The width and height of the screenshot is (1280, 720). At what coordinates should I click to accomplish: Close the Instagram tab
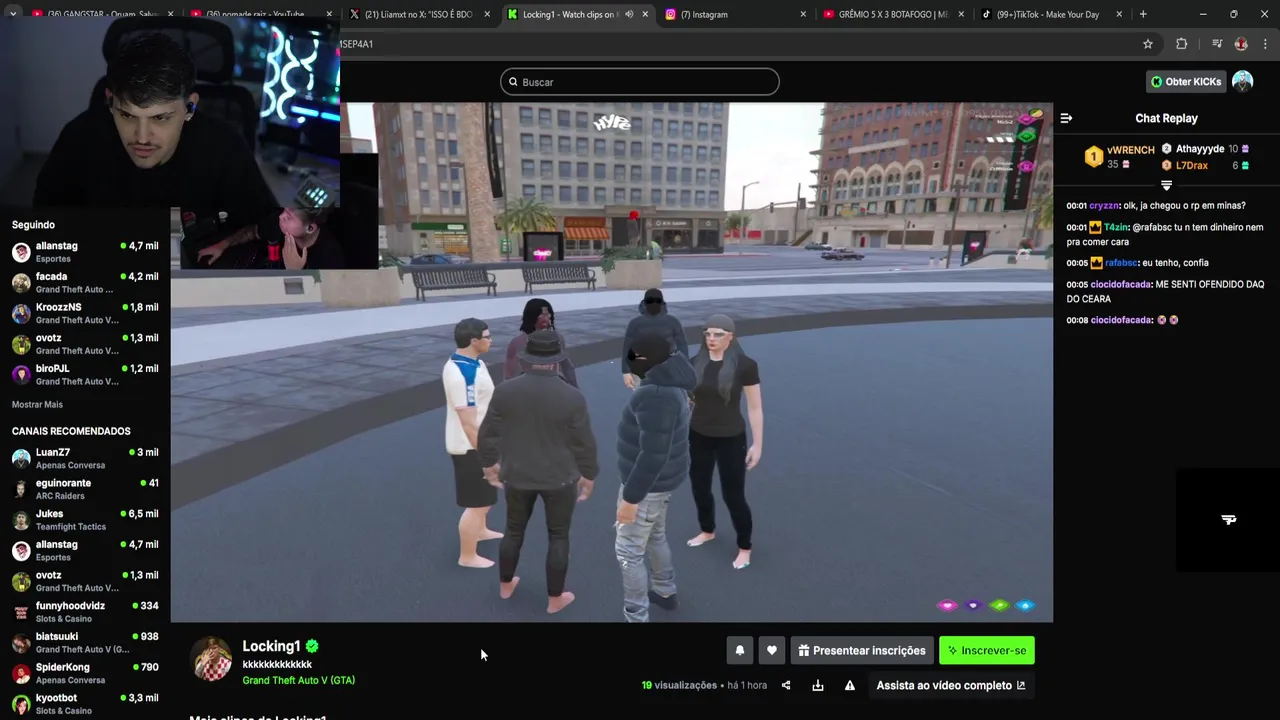click(x=803, y=14)
